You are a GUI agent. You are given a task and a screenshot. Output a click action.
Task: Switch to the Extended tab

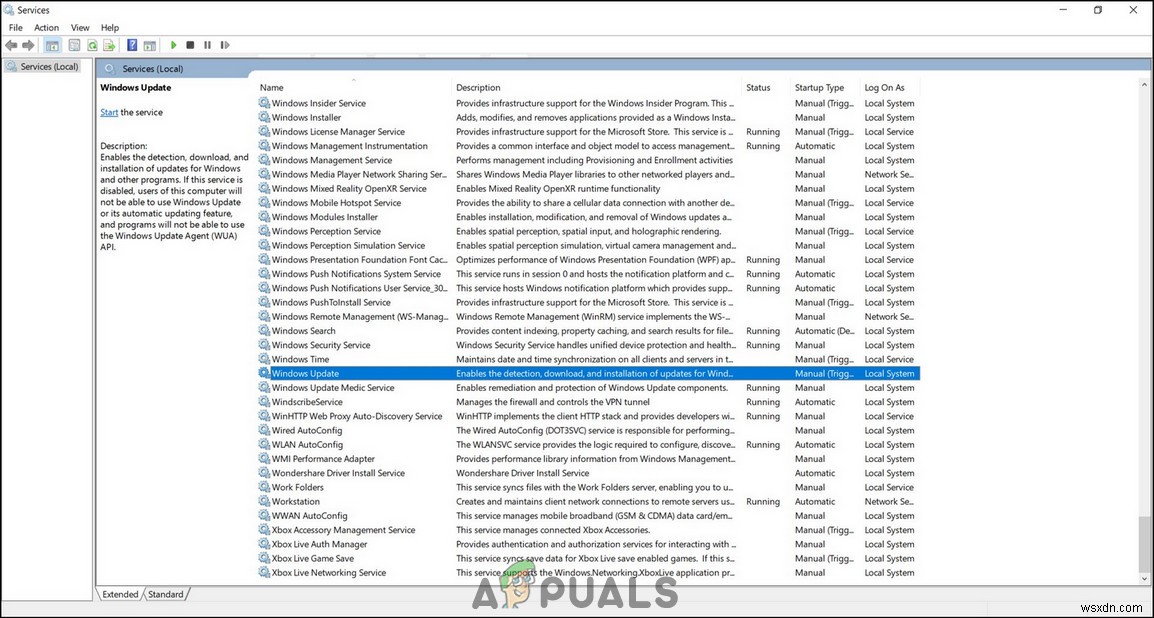pyautogui.click(x=120, y=594)
